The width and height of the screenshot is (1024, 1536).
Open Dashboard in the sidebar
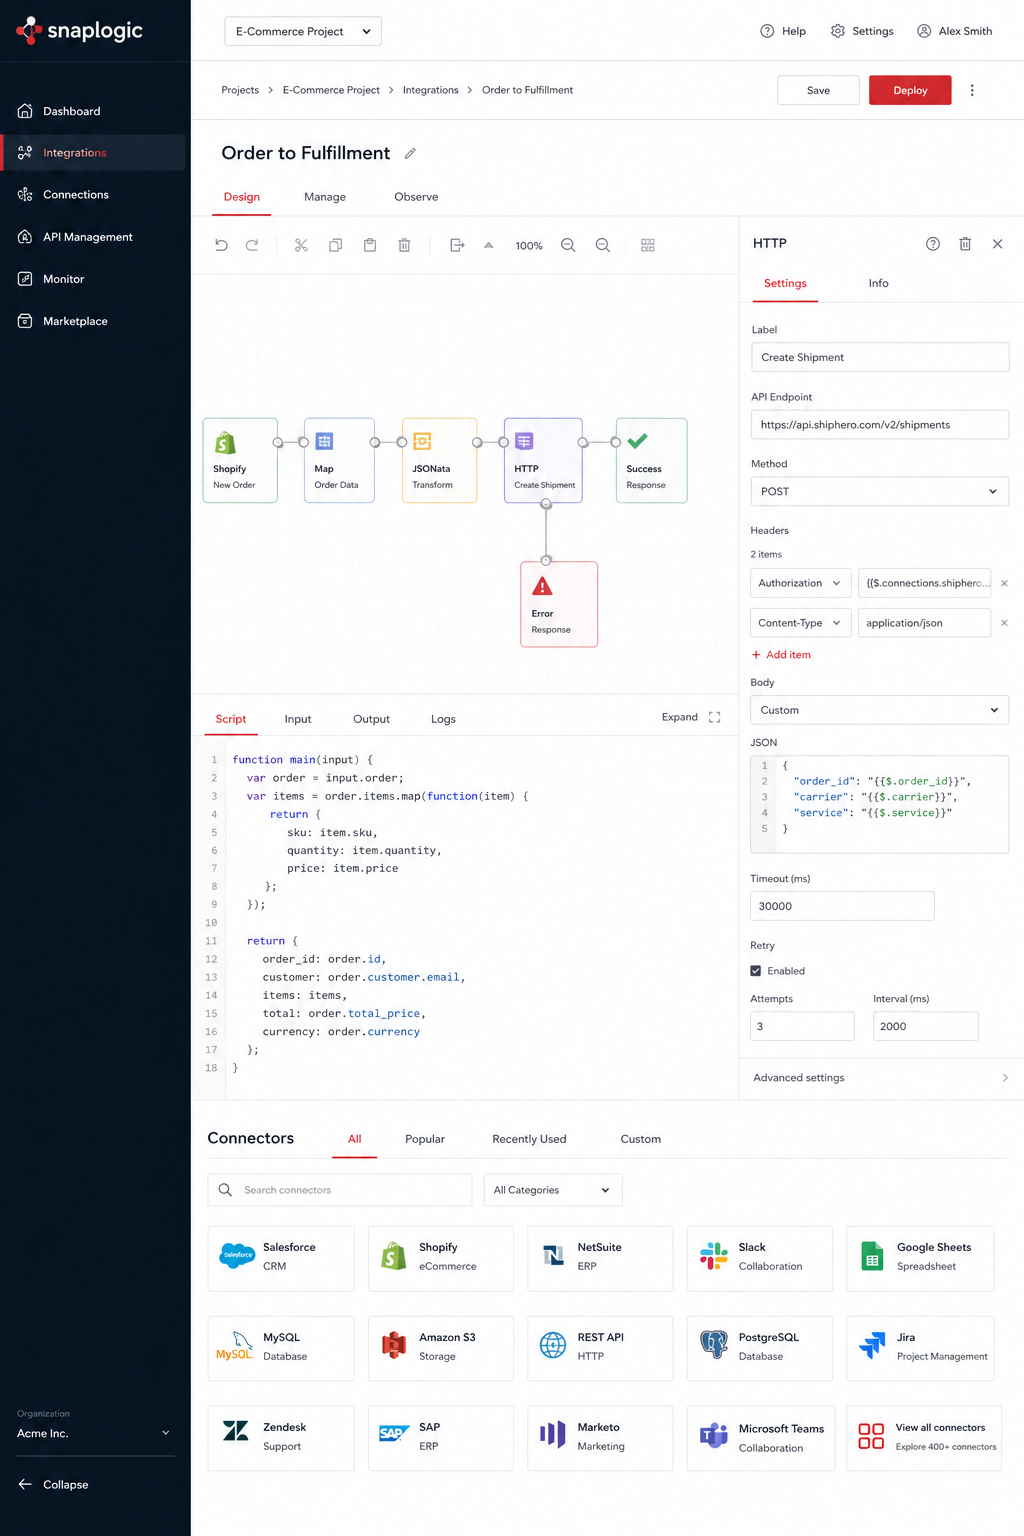pyautogui.click(x=93, y=111)
